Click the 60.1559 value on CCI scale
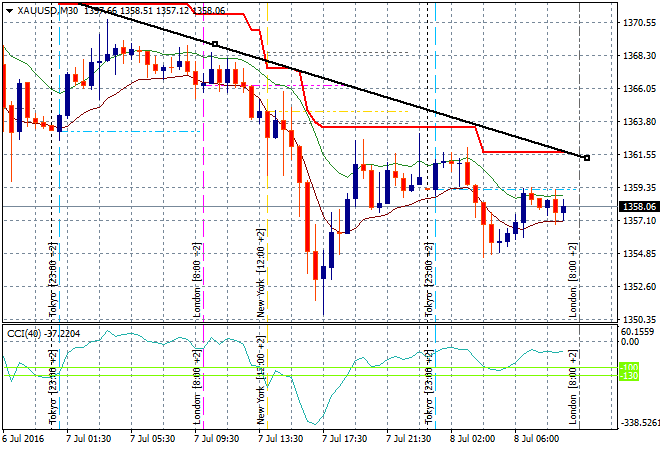This screenshot has width=660, height=450. 637,332
